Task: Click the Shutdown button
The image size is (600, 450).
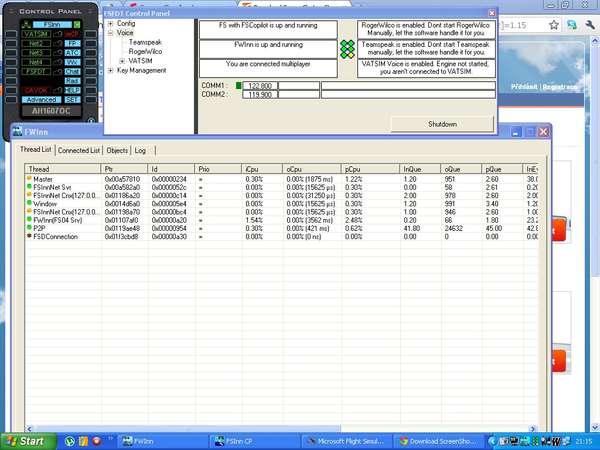Action: [x=442, y=124]
